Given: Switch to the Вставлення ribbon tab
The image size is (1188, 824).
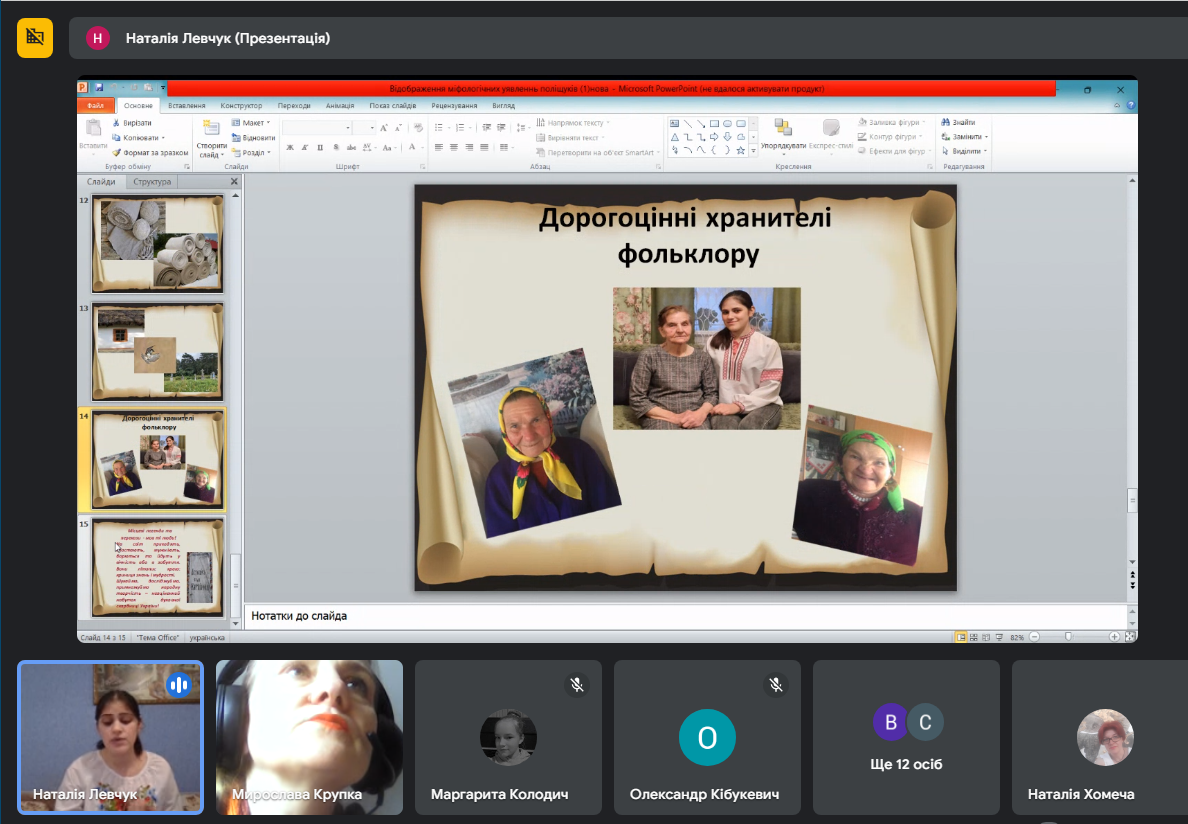Looking at the screenshot, I should click(187, 105).
